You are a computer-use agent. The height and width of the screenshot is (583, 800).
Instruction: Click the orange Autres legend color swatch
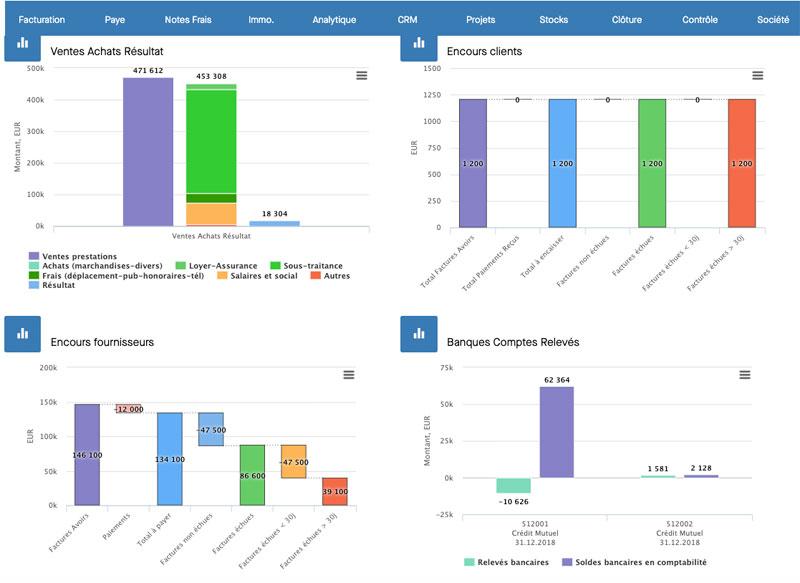click(x=316, y=276)
